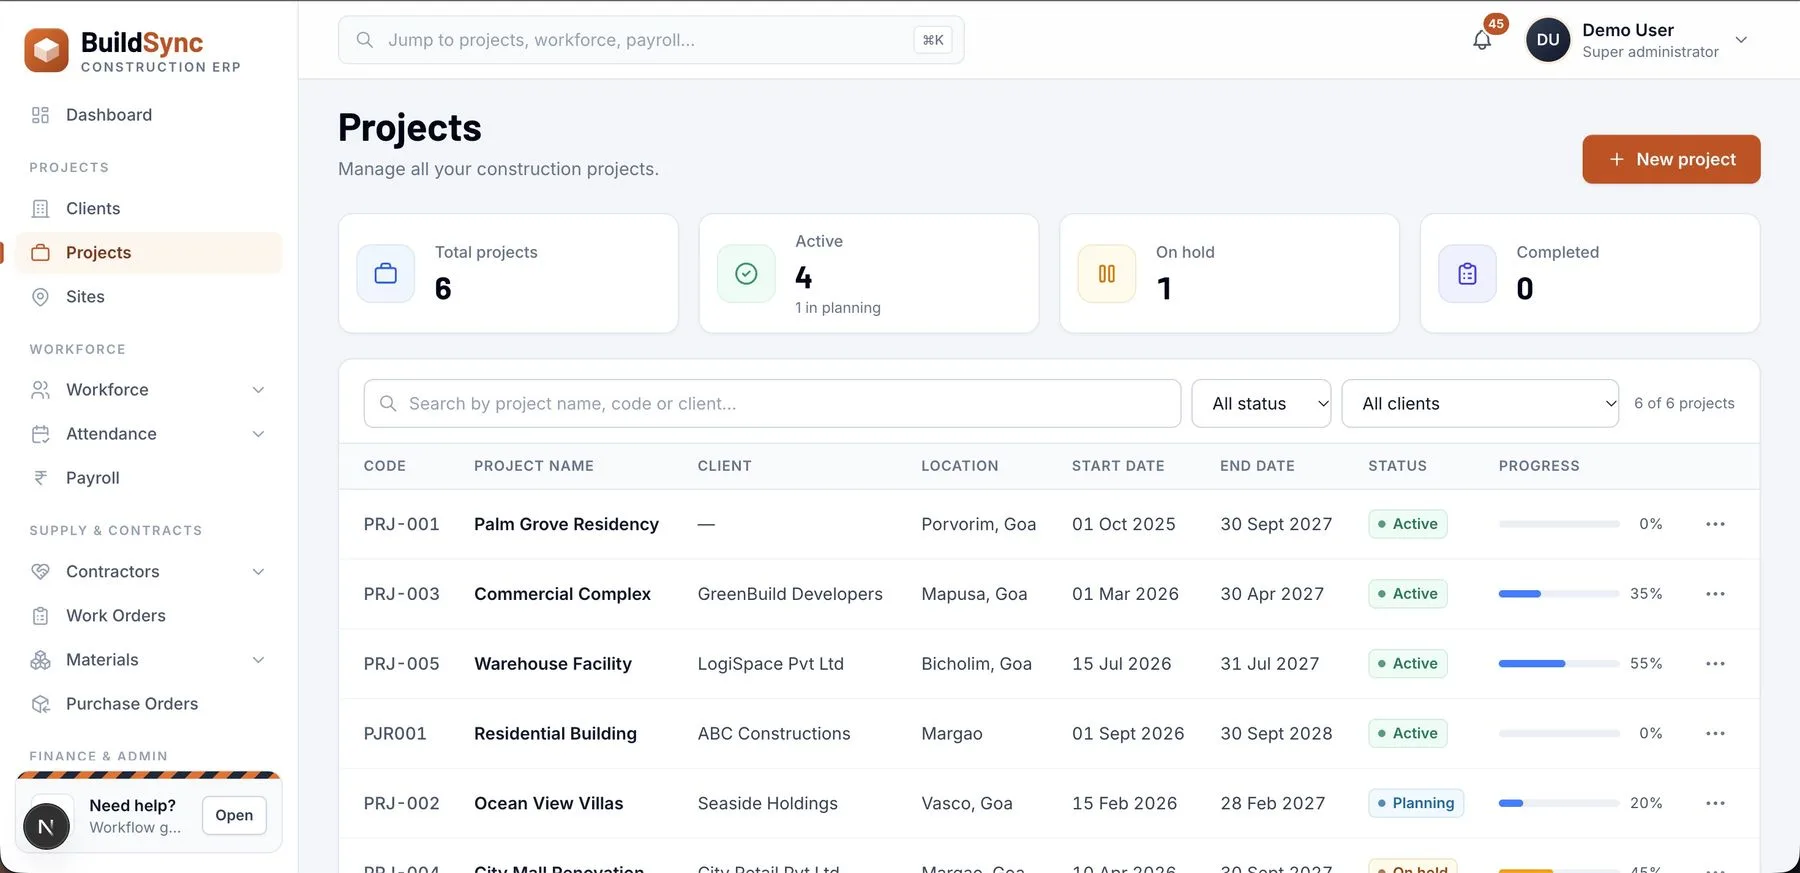
Task: Click the Warehouse Facility 55% progress bar
Action: click(1558, 664)
